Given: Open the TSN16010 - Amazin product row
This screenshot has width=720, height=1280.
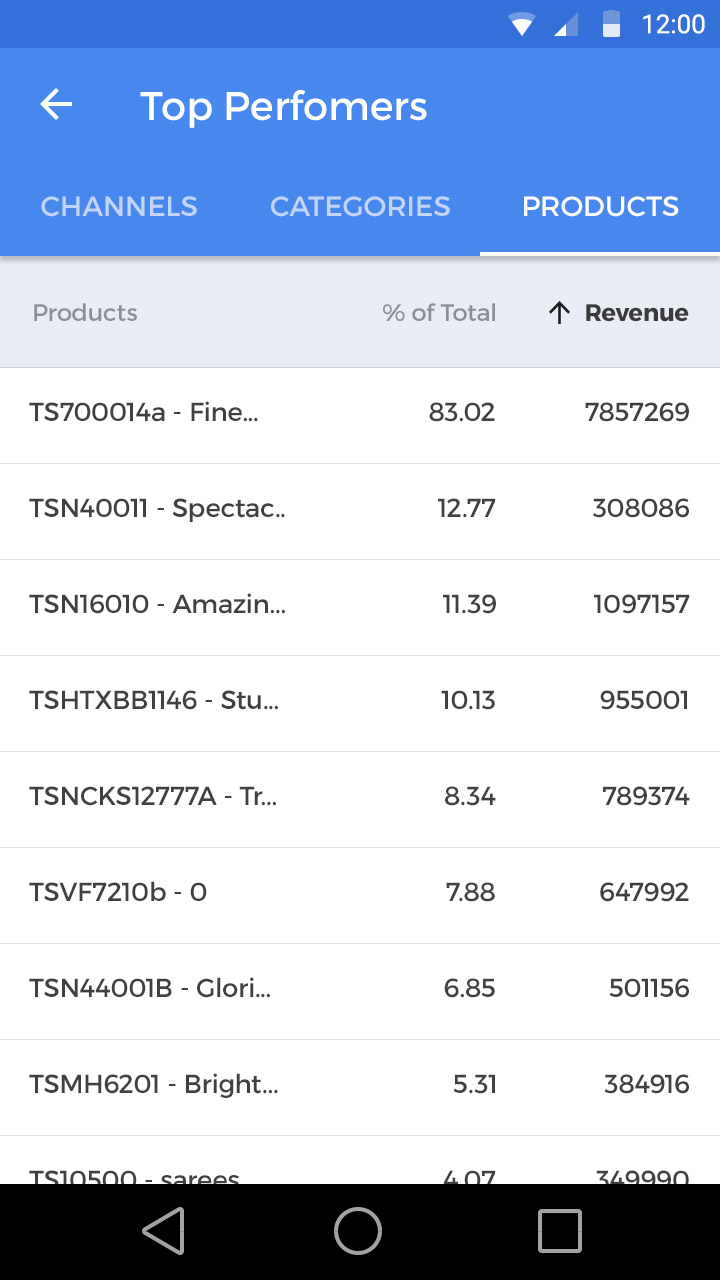Looking at the screenshot, I should [x=360, y=604].
